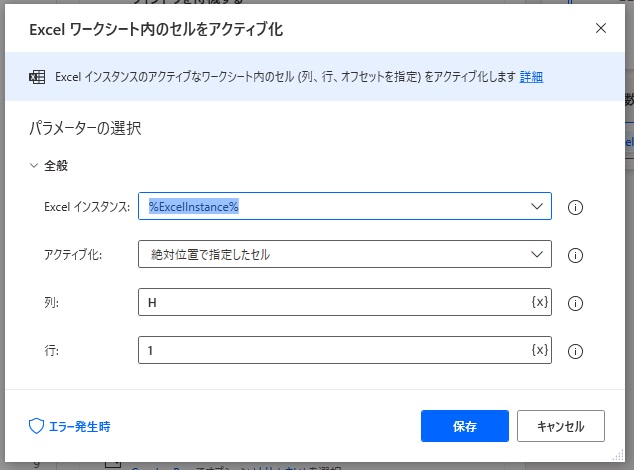The image size is (634, 470).
Task: Show info for アクティブ化 parameter
Action: pyautogui.click(x=575, y=255)
